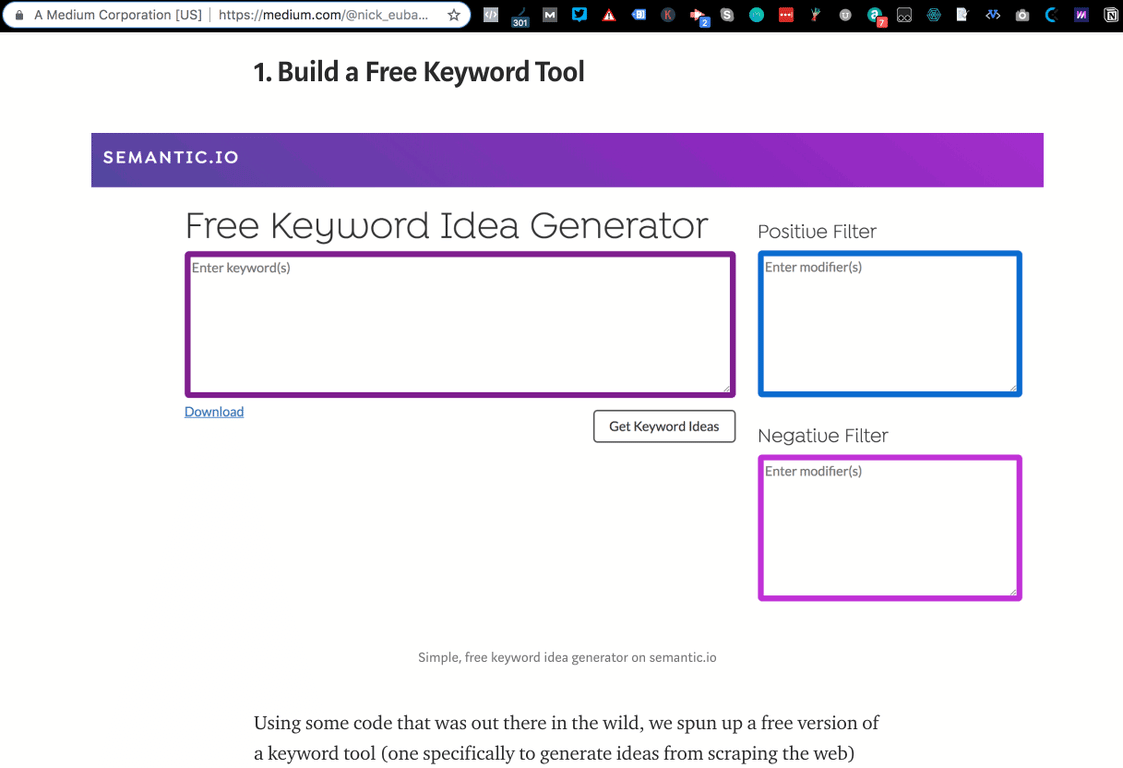Open the blue angle-bracket V extension

click(993, 14)
